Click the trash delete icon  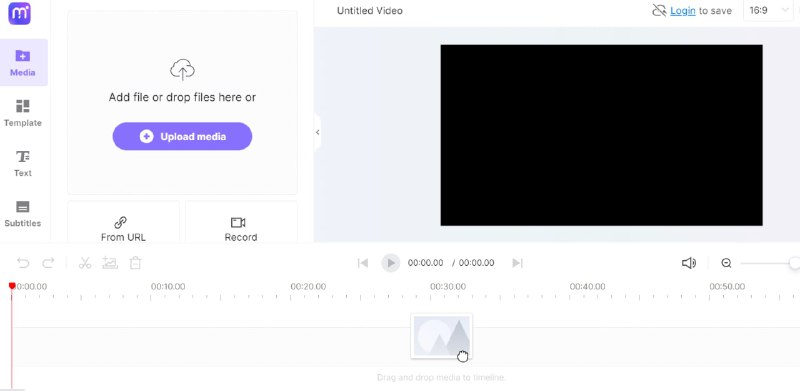(x=135, y=263)
